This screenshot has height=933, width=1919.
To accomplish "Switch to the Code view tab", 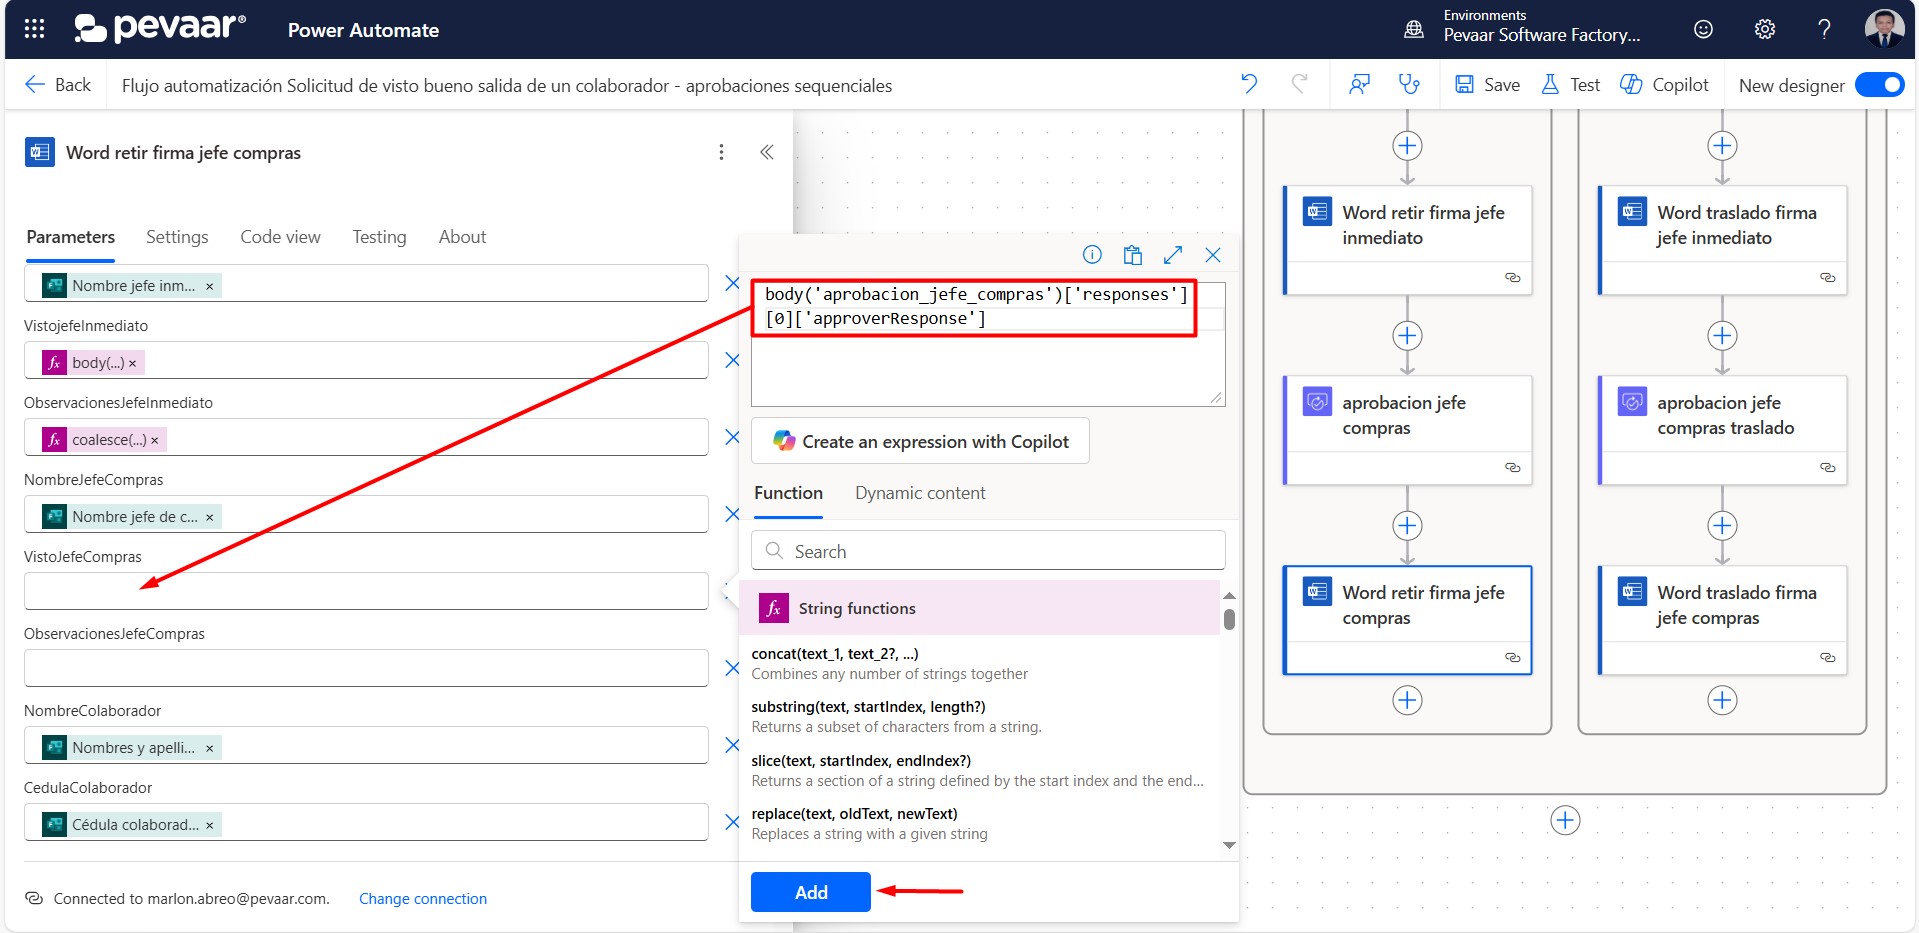I will pos(280,237).
